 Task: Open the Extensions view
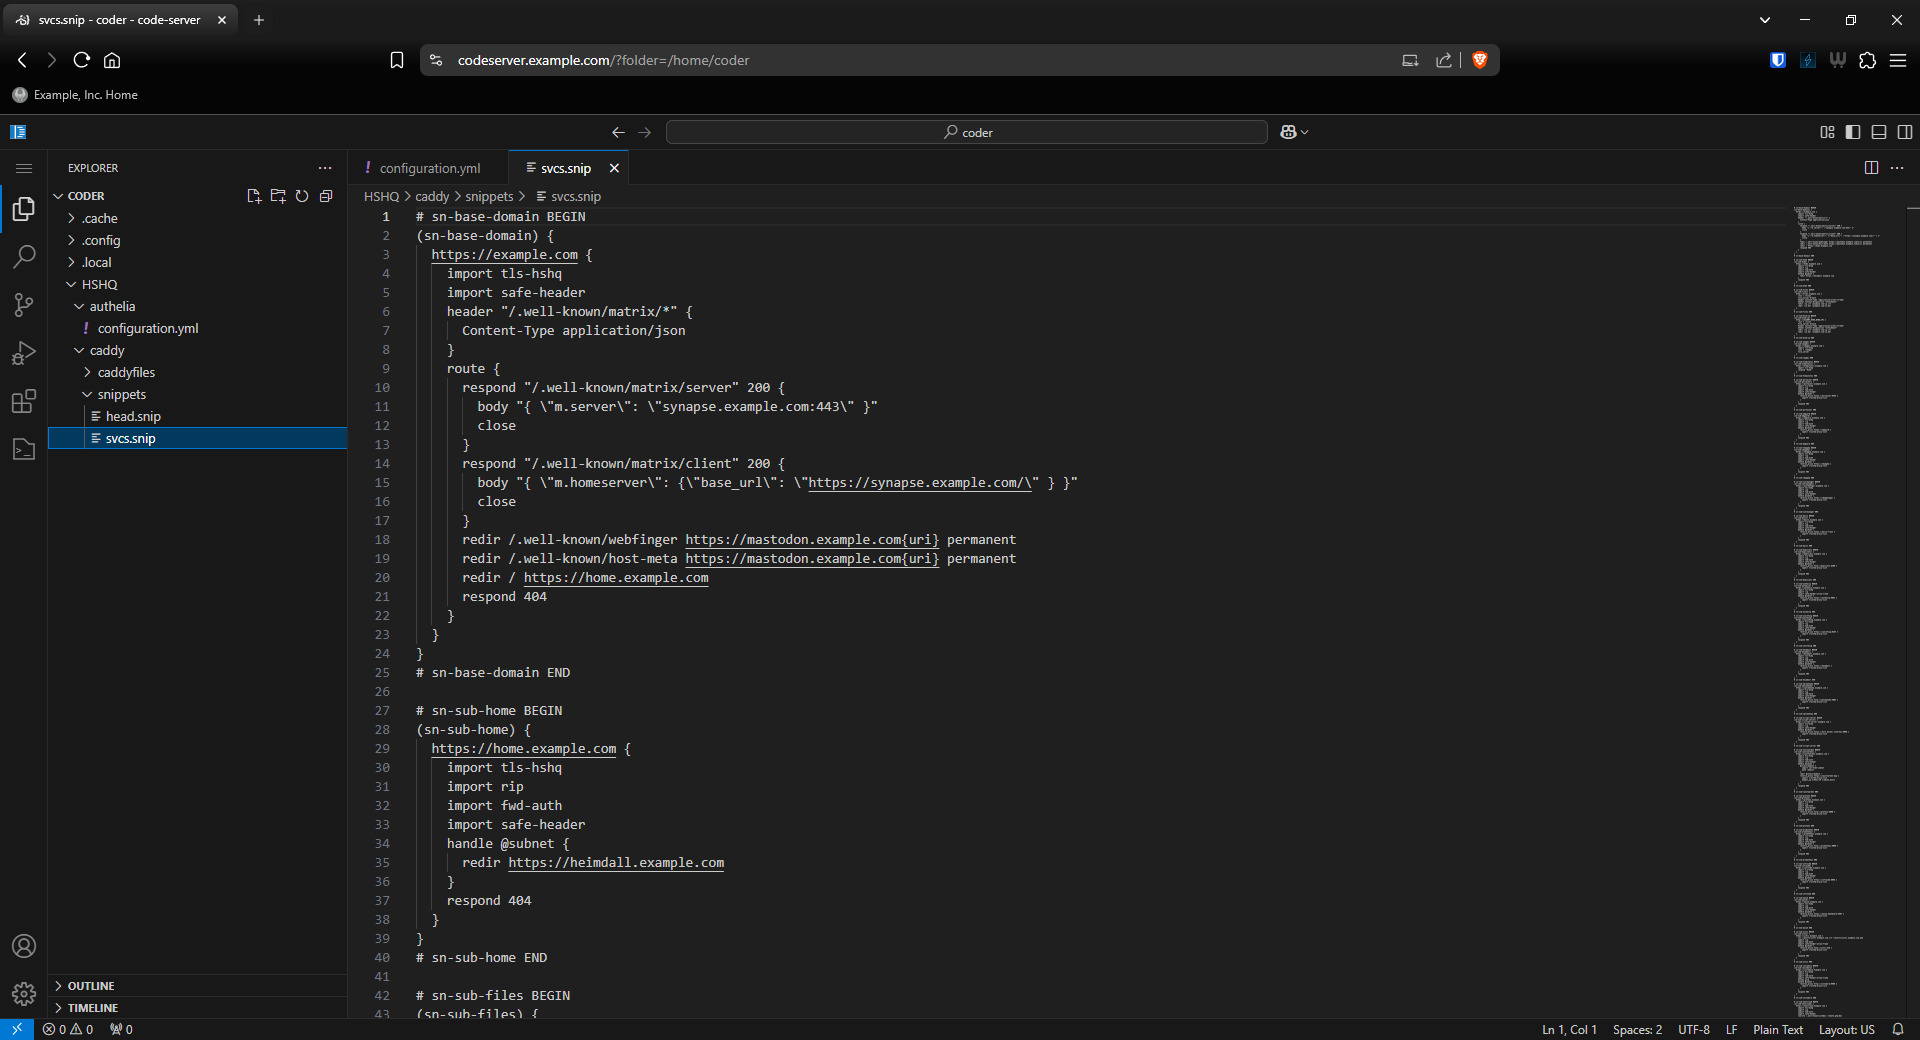click(24, 401)
